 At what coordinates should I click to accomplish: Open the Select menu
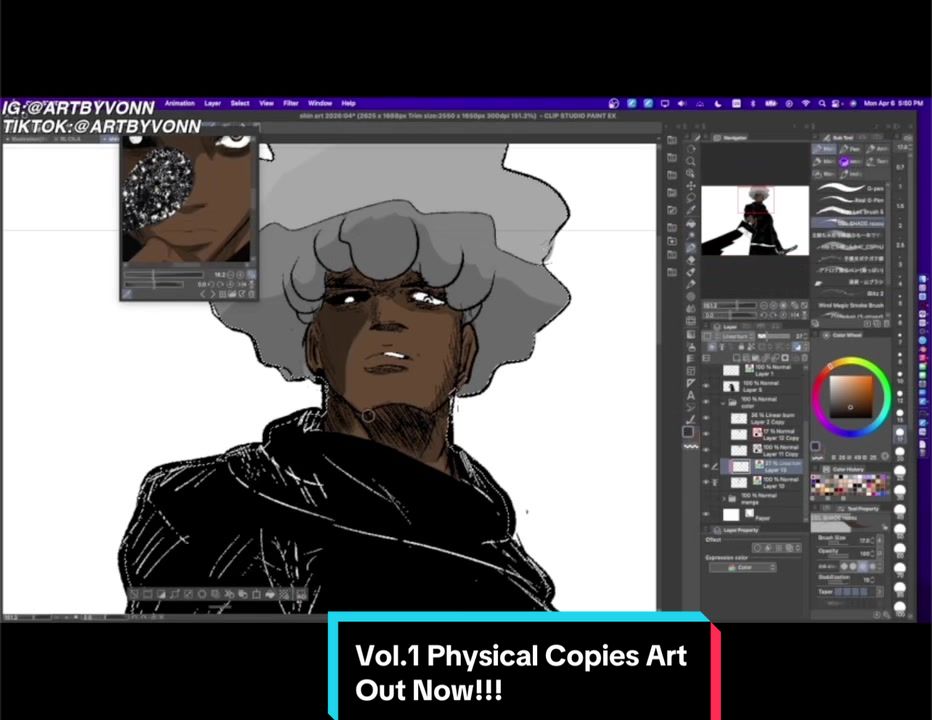click(240, 103)
